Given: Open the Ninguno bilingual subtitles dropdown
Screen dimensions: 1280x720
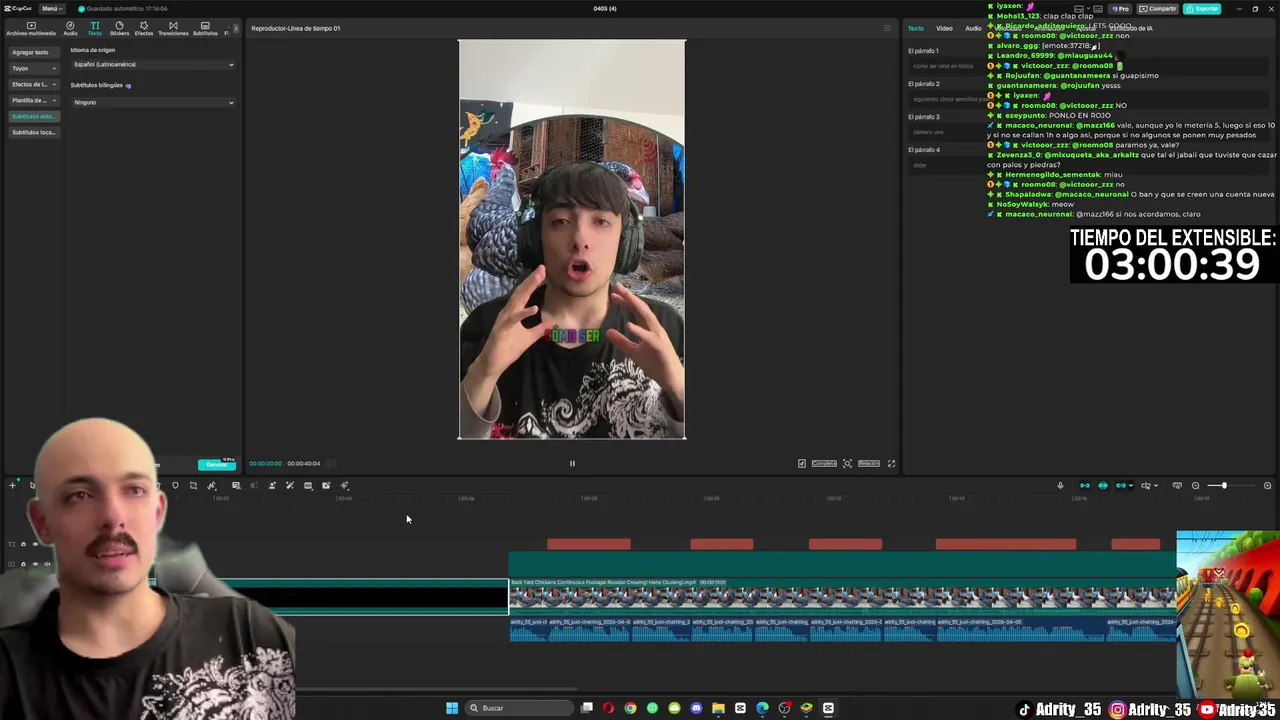Looking at the screenshot, I should tap(153, 102).
